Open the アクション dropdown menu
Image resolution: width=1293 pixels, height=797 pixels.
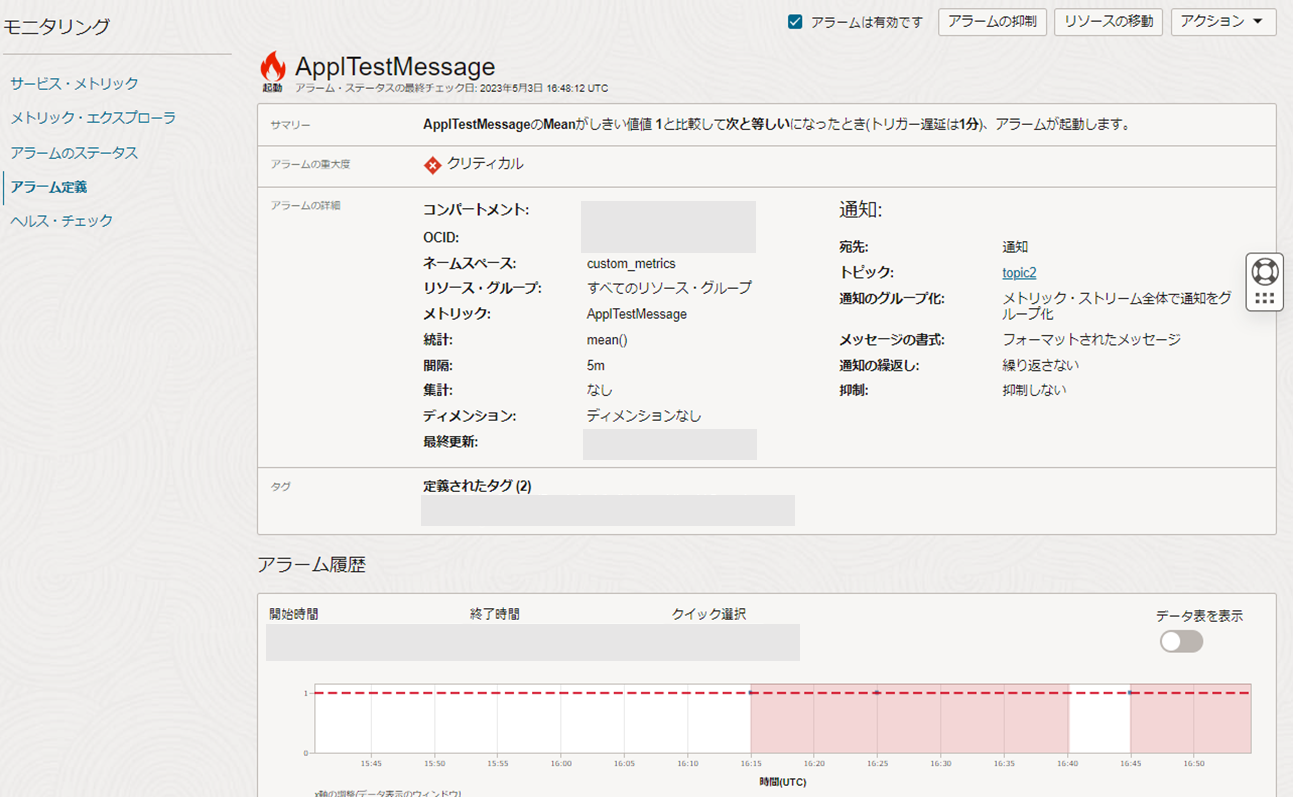(1223, 22)
